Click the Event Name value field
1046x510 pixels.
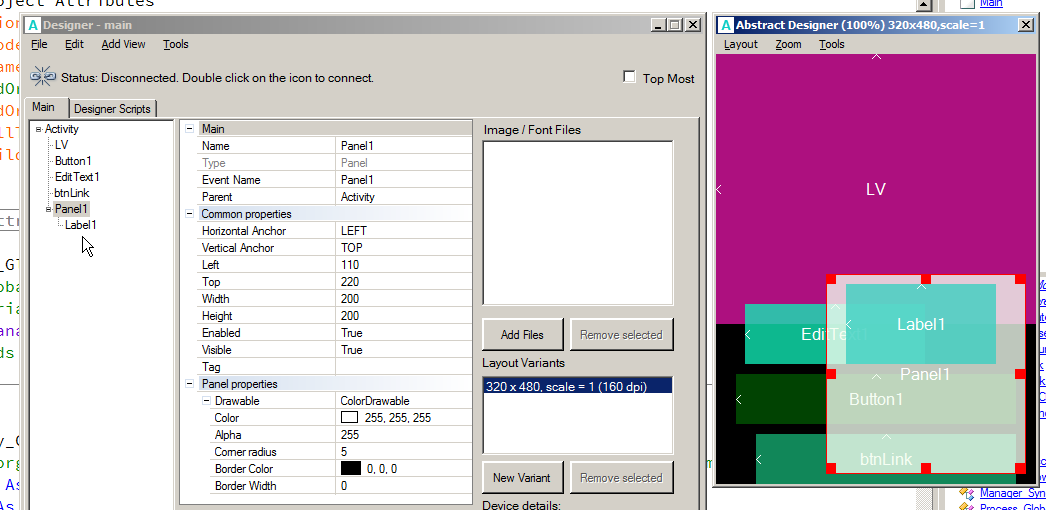pyautogui.click(x=403, y=180)
